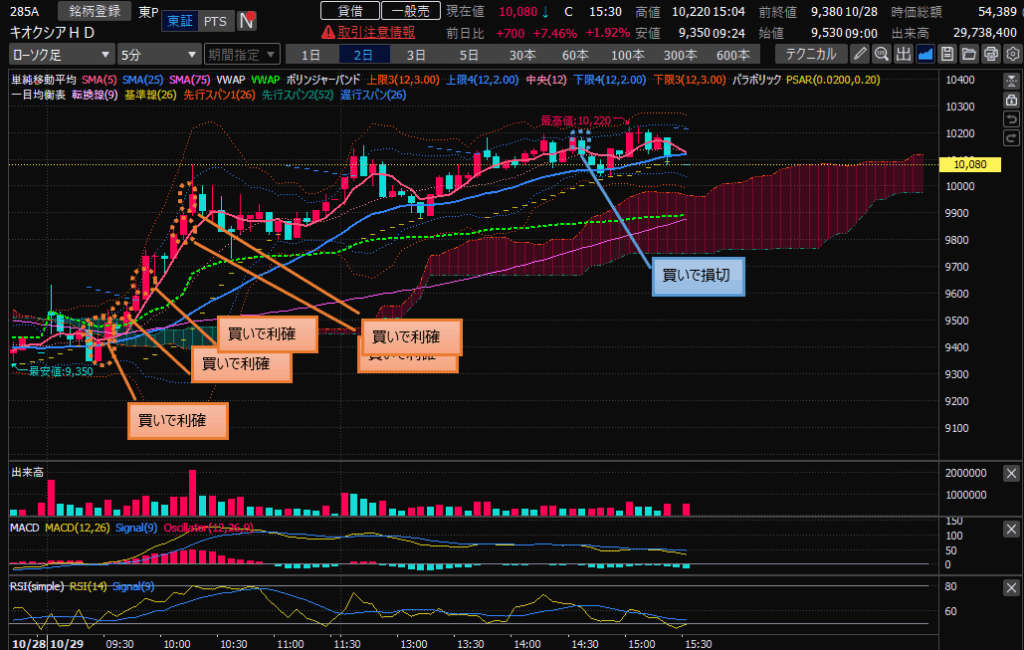Click the magnifier zoom icon in toolbar
The width and height of the screenshot is (1024, 650).
click(882, 54)
